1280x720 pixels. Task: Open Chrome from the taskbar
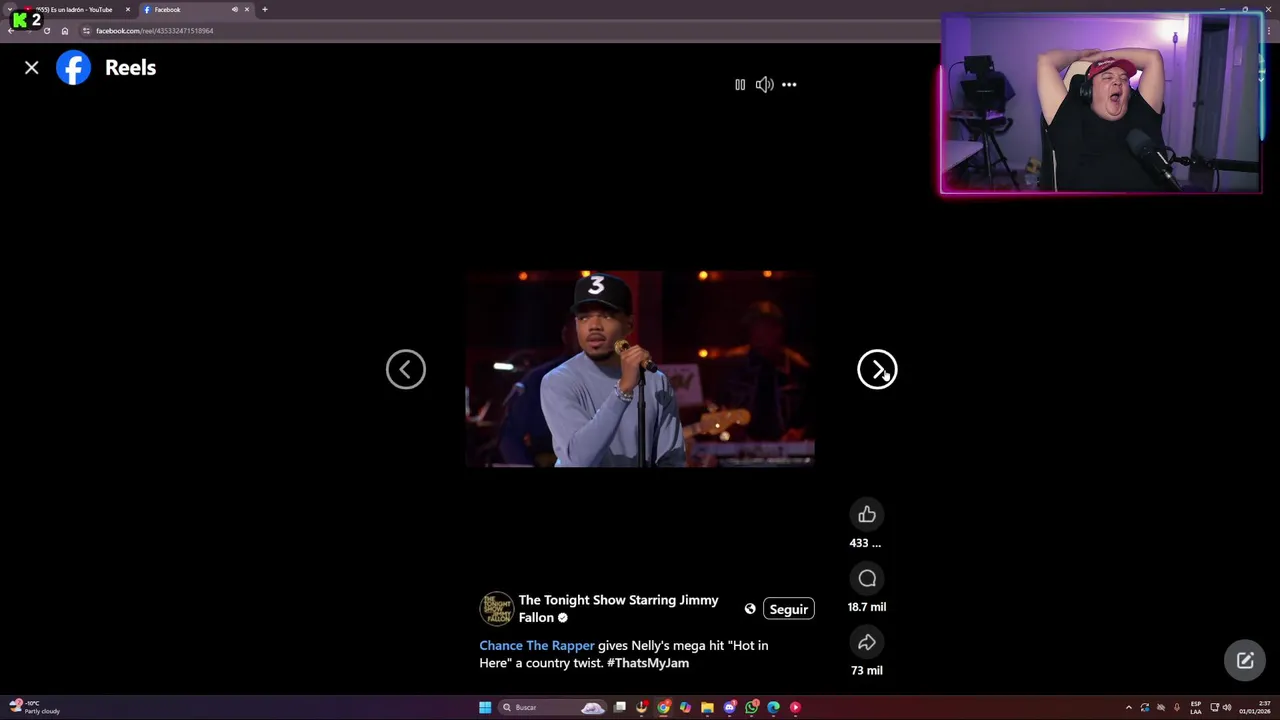[663, 708]
